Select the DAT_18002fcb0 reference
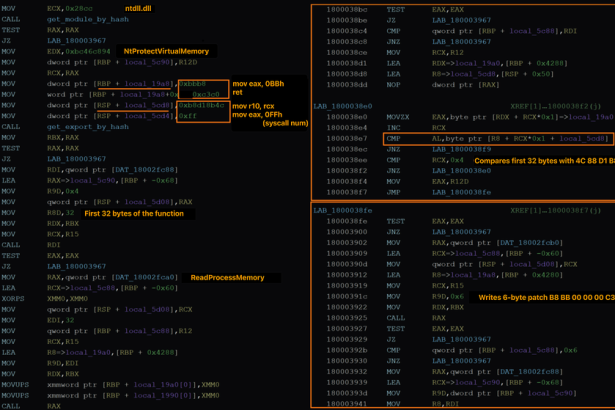This screenshot has height=410, width=615. 530,243
